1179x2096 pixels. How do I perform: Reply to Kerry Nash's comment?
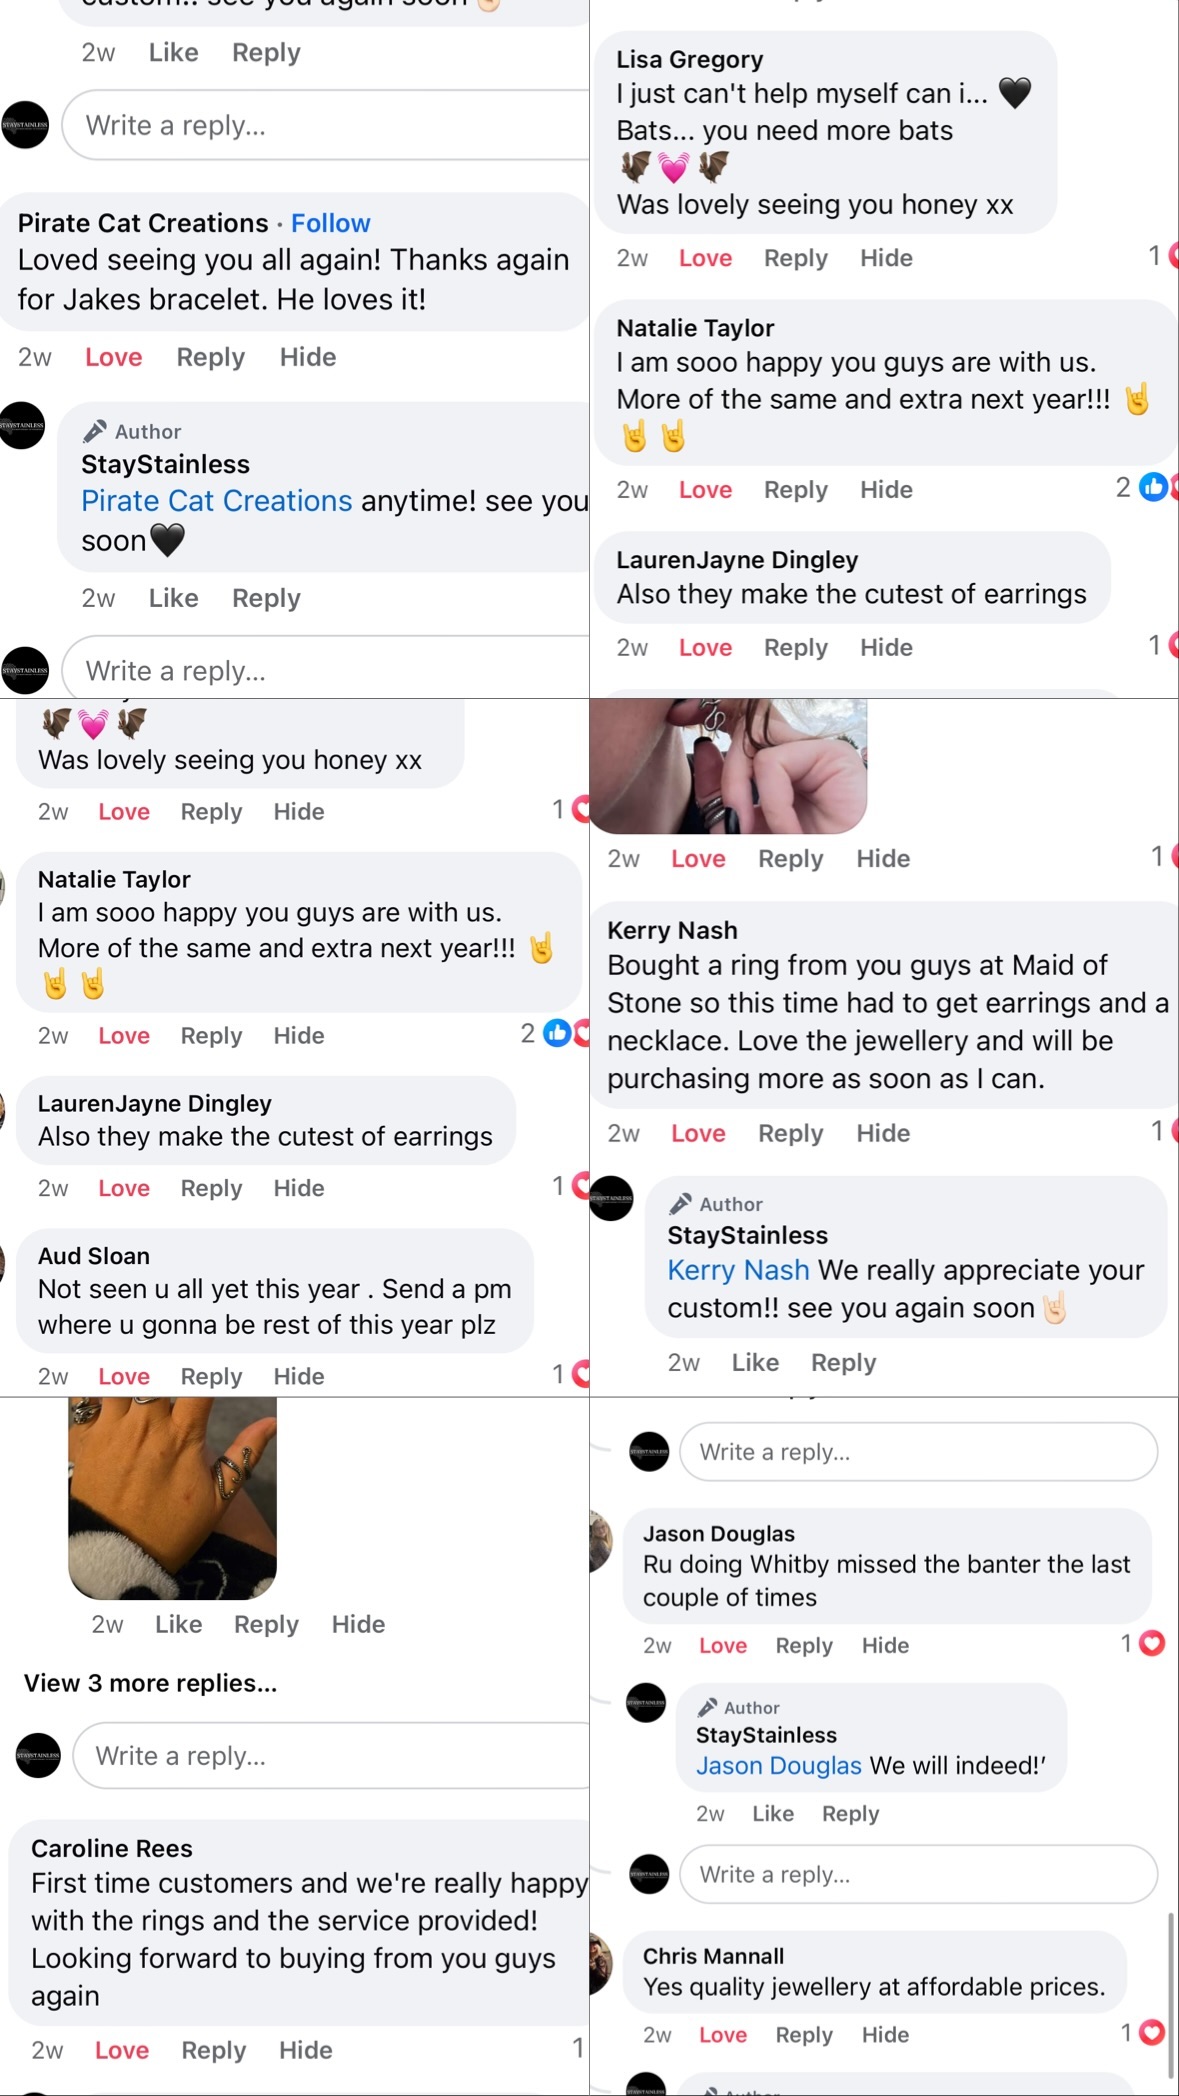click(x=790, y=1133)
